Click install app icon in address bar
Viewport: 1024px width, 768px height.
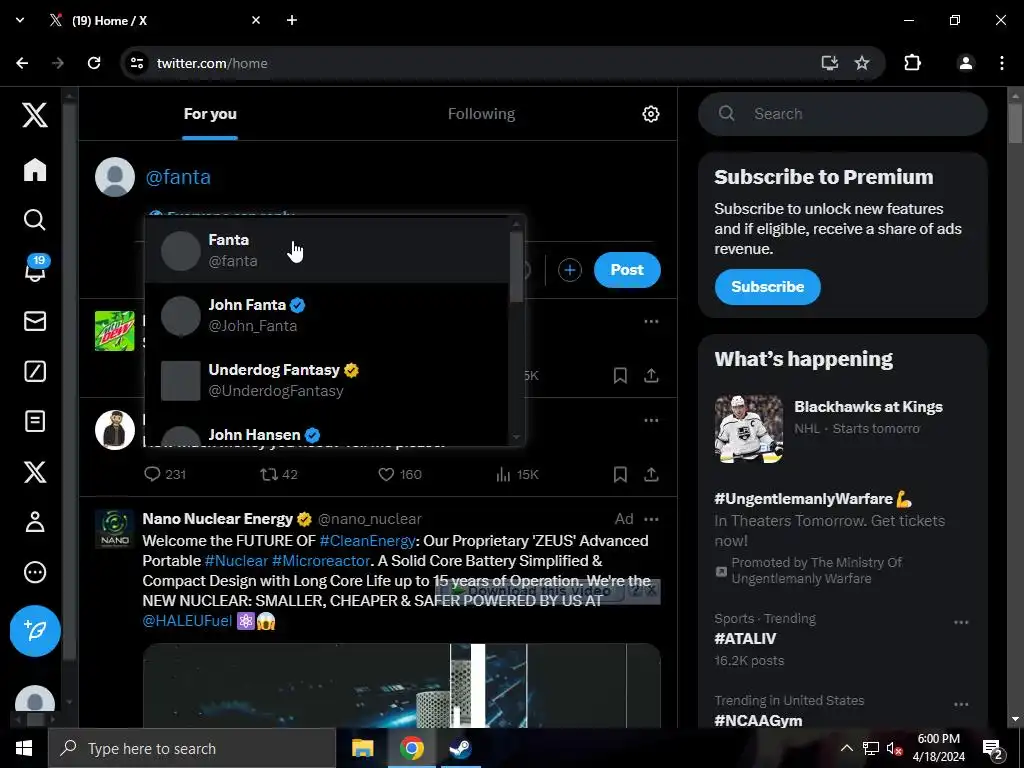point(829,63)
